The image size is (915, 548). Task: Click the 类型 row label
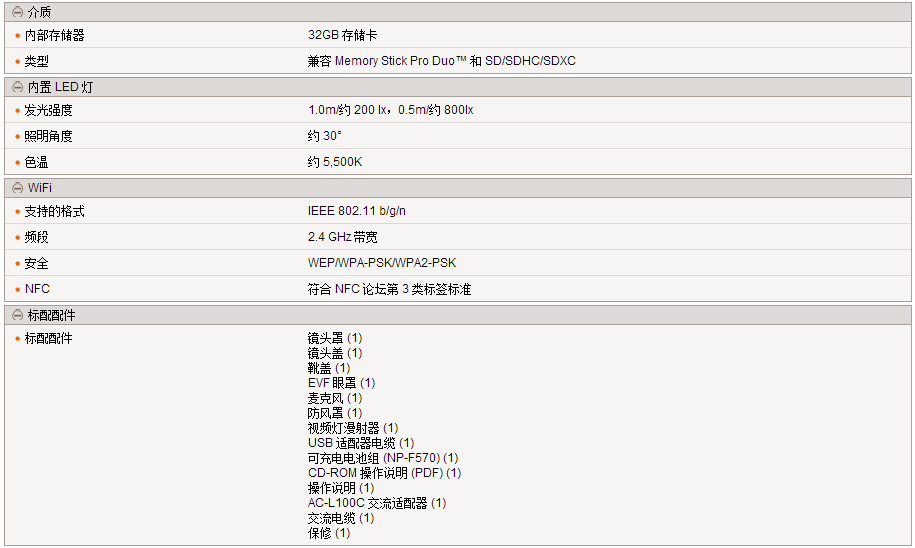(36, 61)
